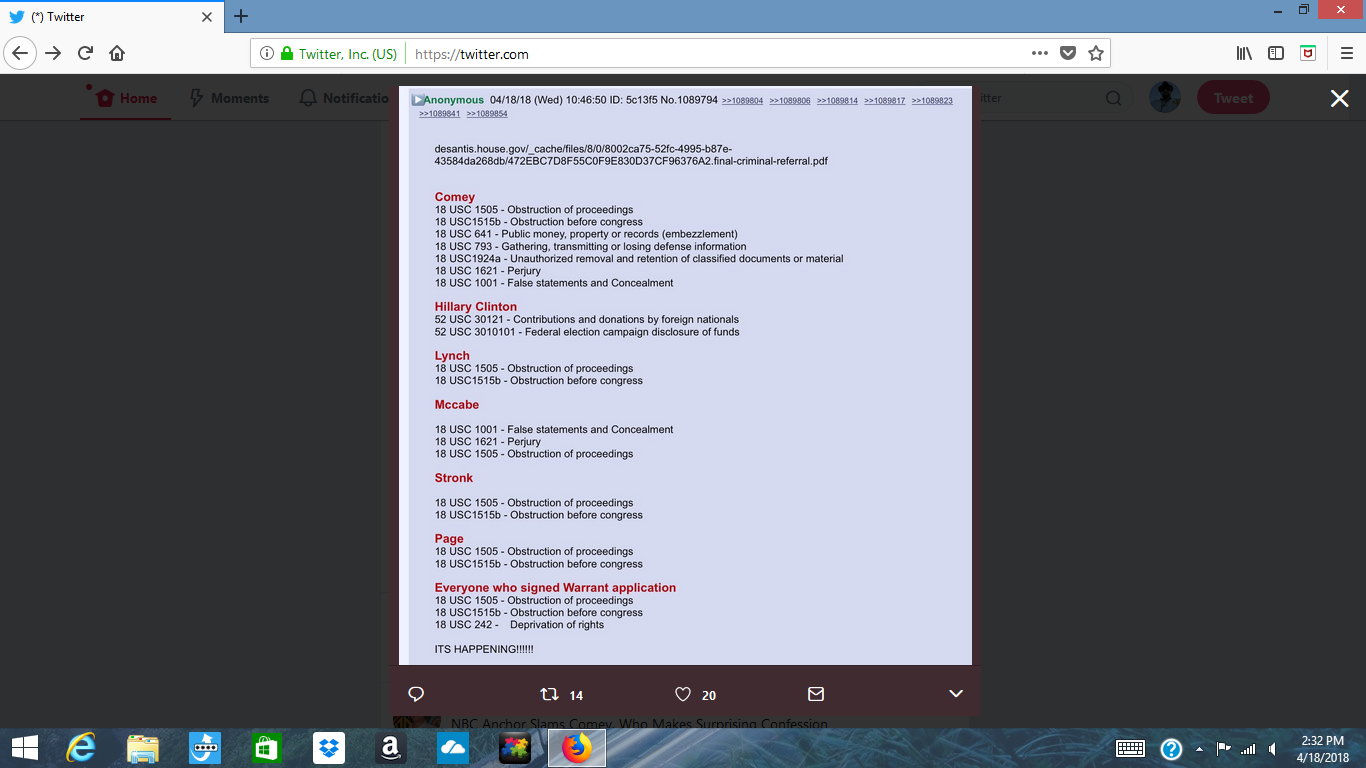This screenshot has width=1366, height=768.
Task: Open Dropbox from the taskbar
Action: click(328, 747)
